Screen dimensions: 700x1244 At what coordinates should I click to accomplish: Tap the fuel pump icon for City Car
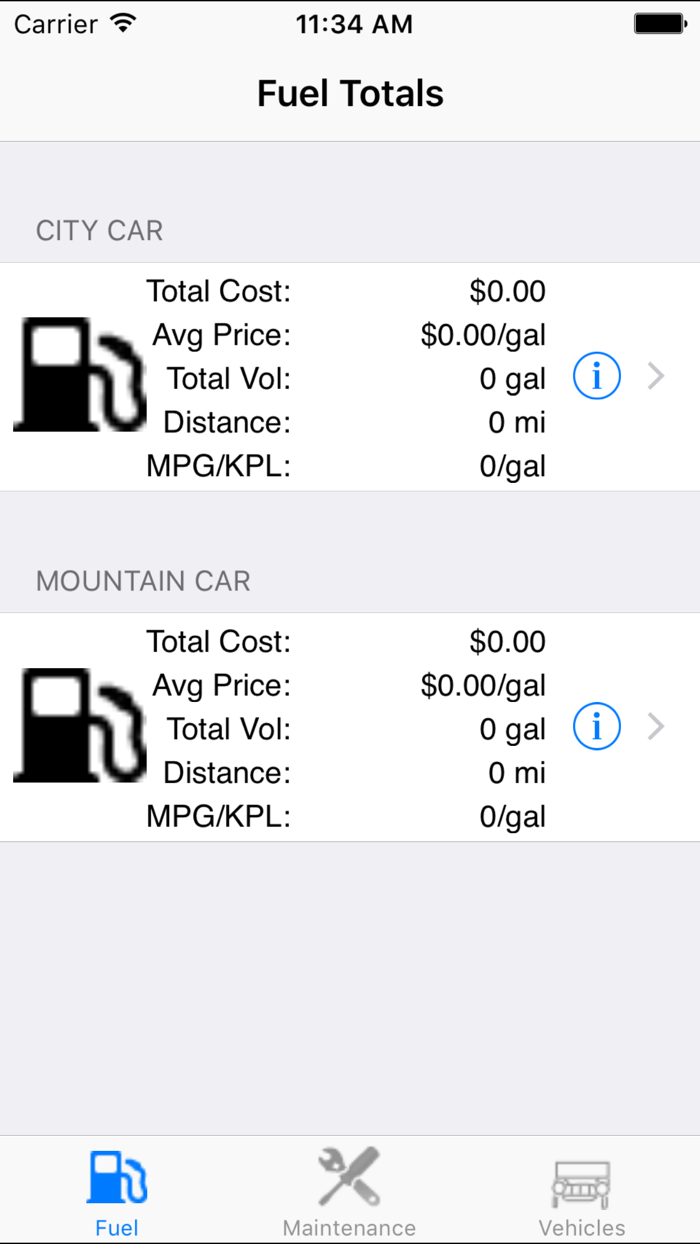point(79,374)
